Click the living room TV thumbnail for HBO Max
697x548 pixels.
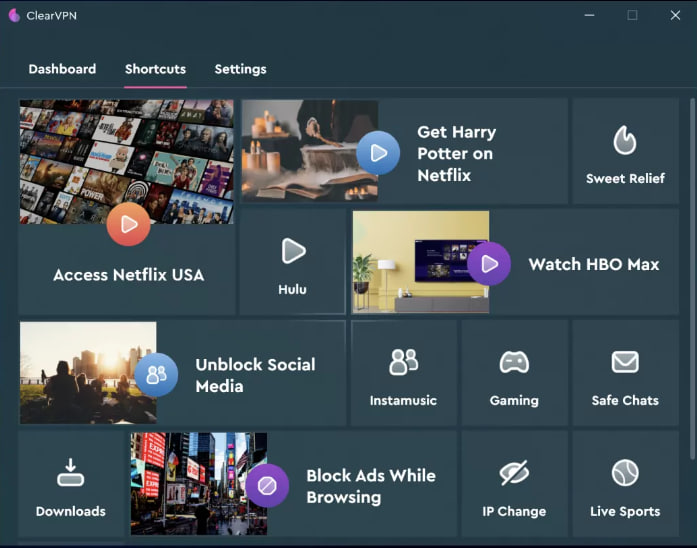pos(421,262)
